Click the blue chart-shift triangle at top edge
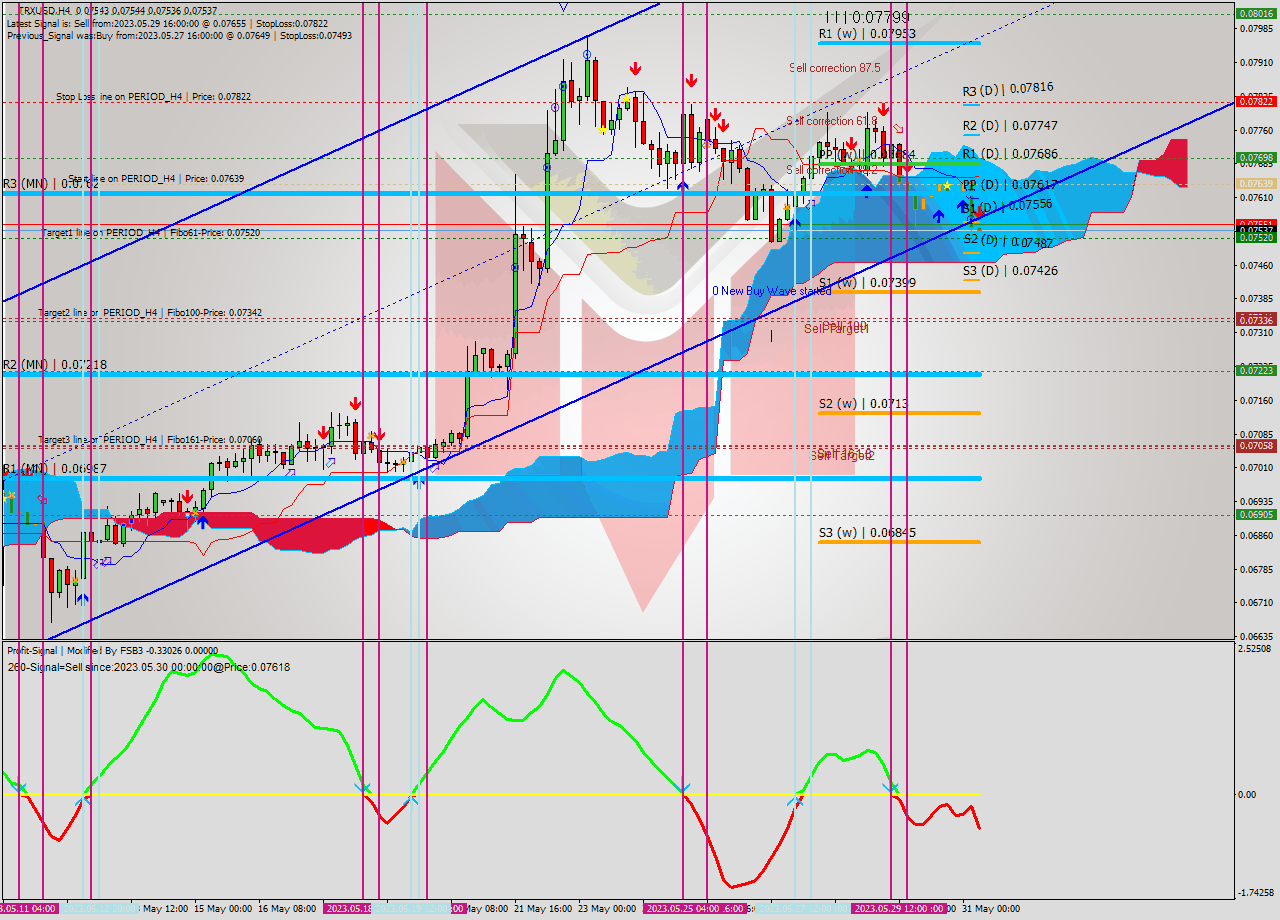Screen dimensions: 1280x920 click(x=563, y=5)
